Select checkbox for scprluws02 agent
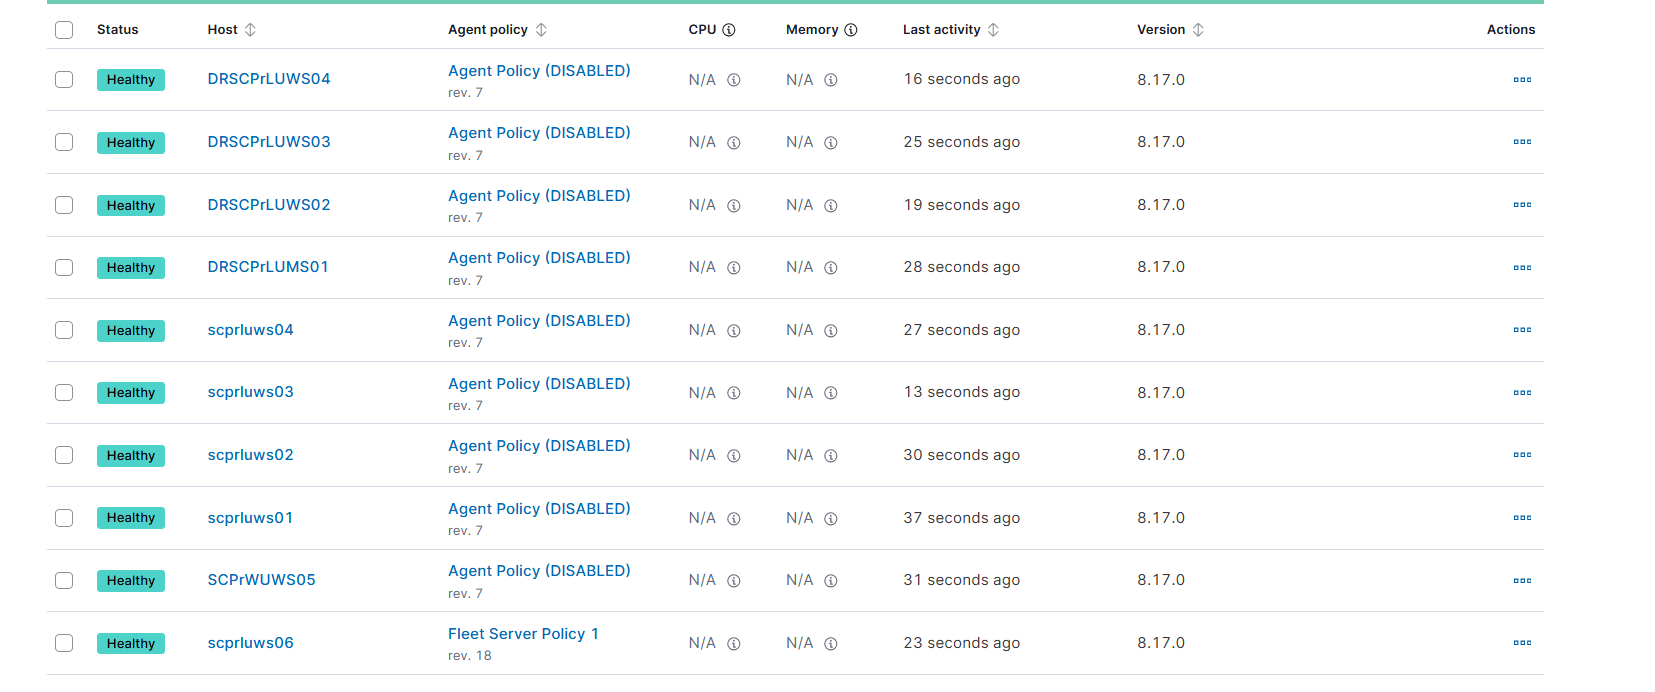 tap(64, 455)
